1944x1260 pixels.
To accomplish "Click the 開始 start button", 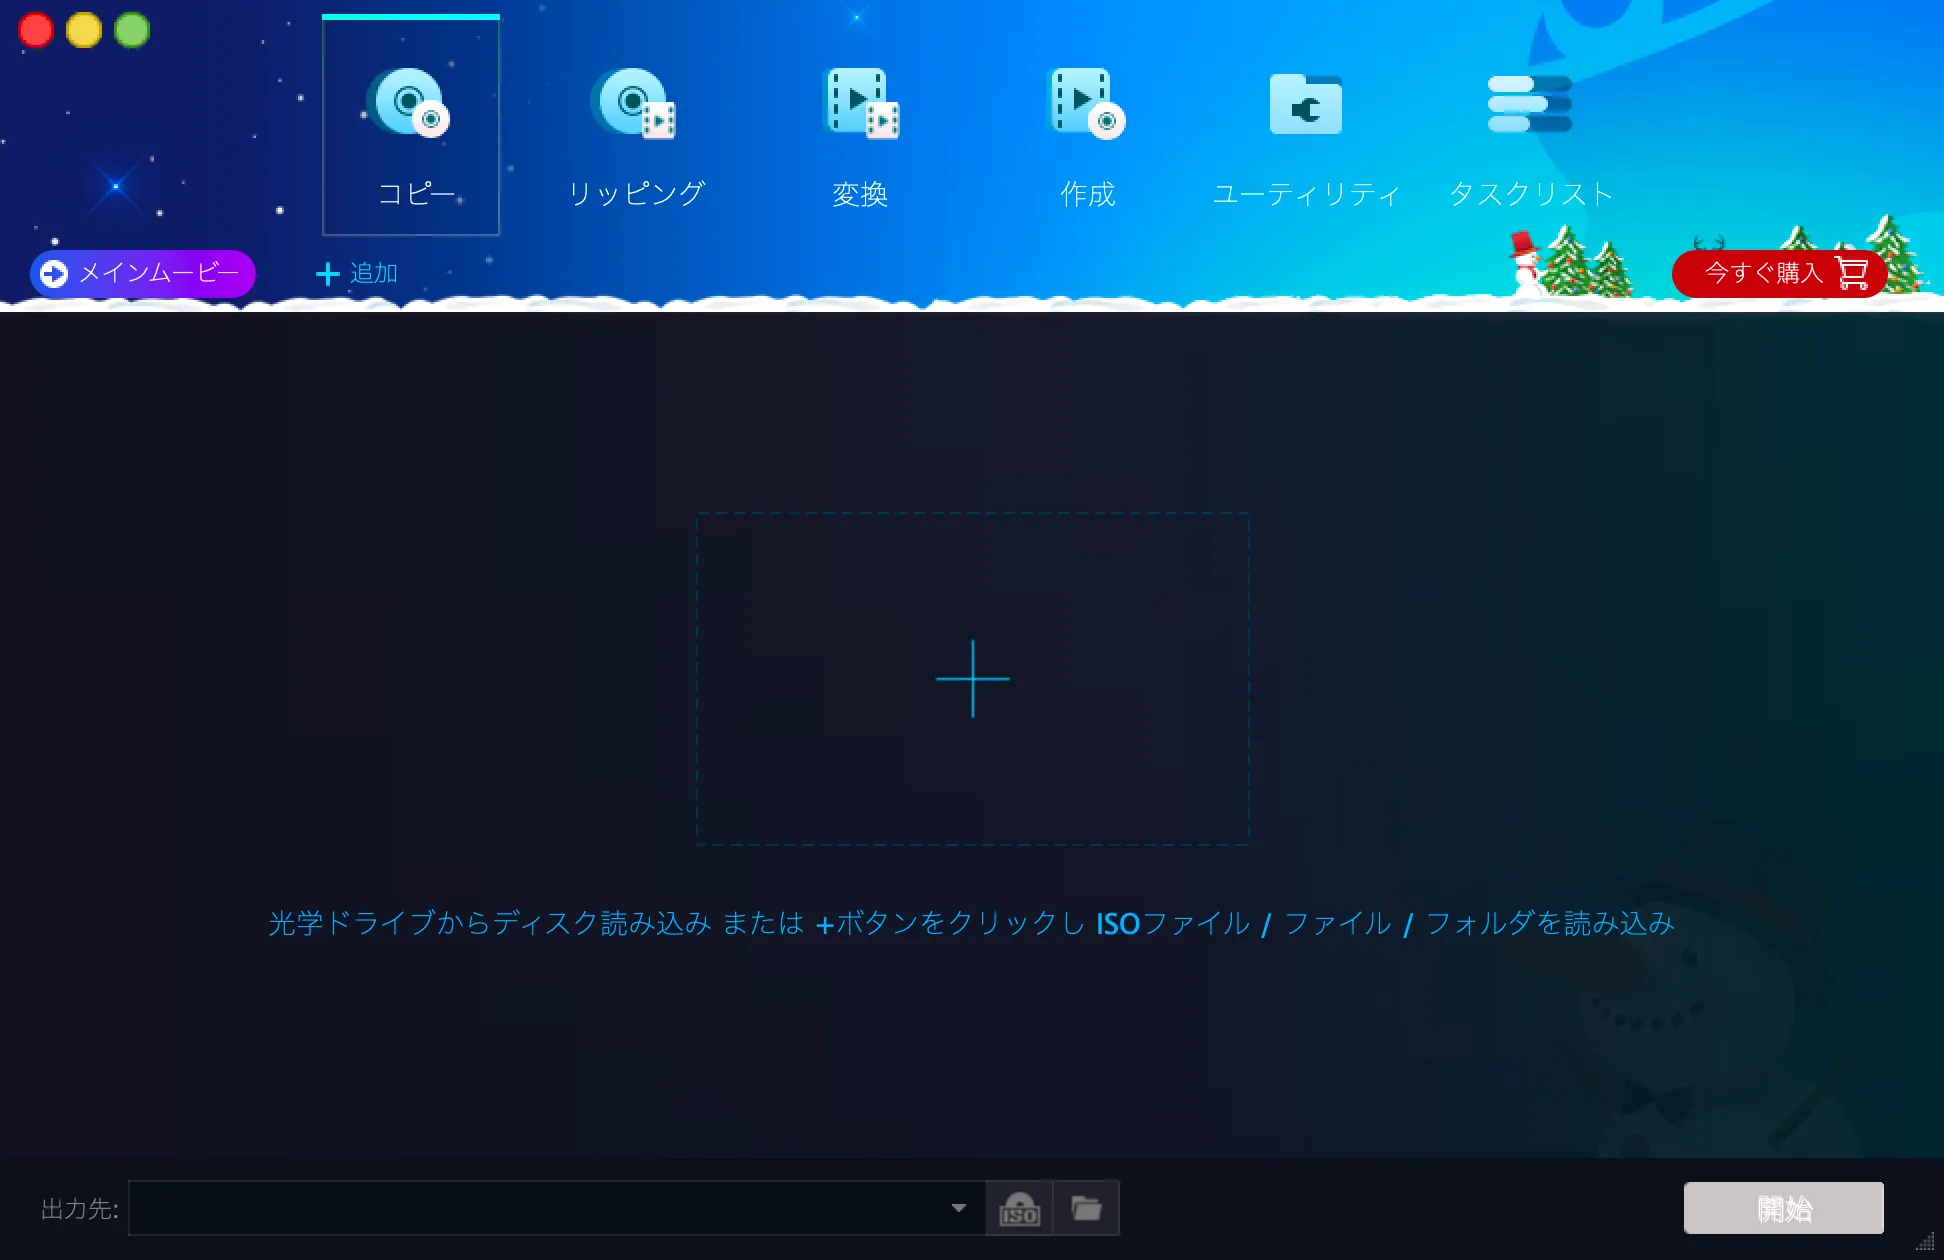I will tap(1784, 1208).
